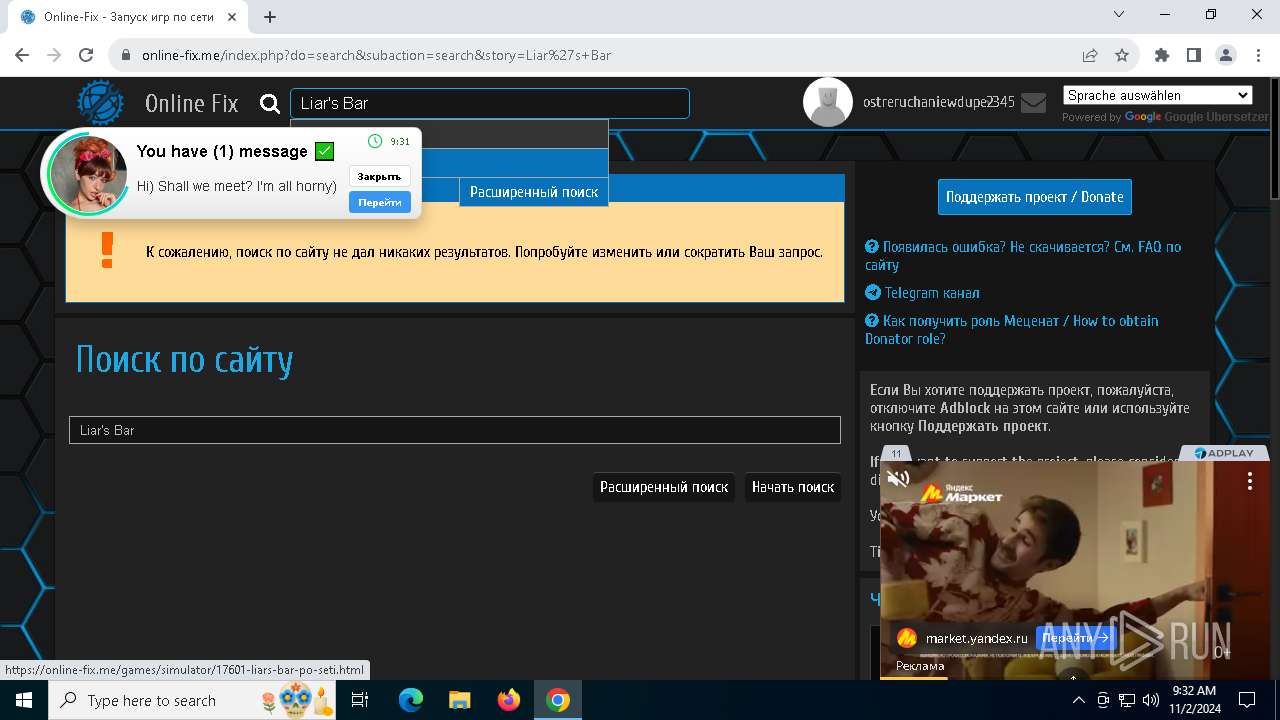Click the Расширенный поиск button below search field
Screen dimensions: 1280x720
coord(664,487)
